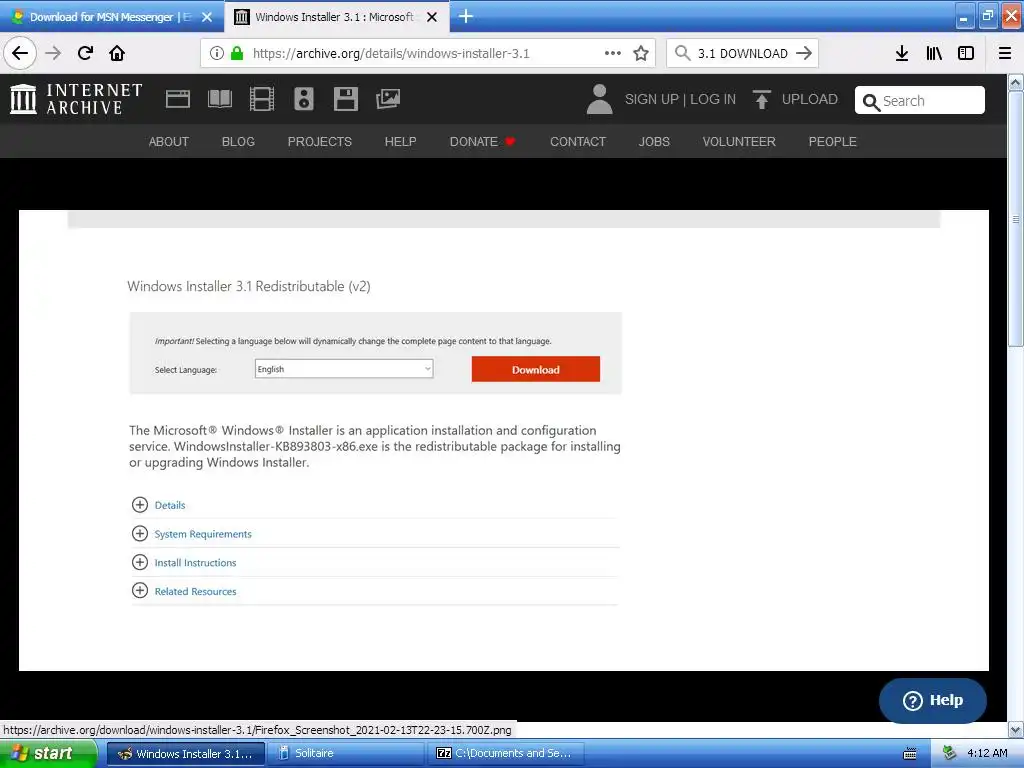The height and width of the screenshot is (768, 1024).
Task: Click the browser forward arrow
Action: pos(53,53)
